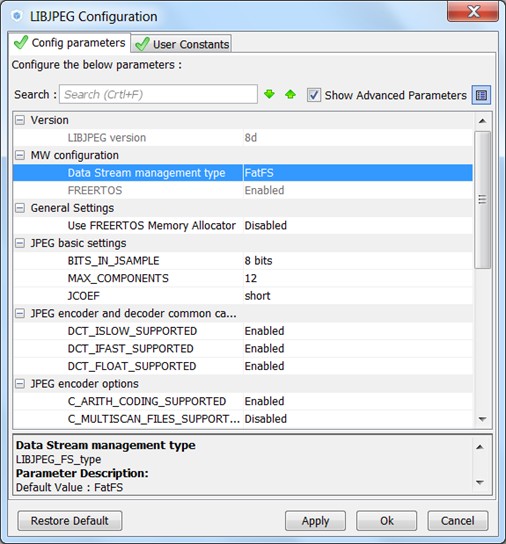Image resolution: width=506 pixels, height=544 pixels.
Task: Collapse the Version section
Action: pos(20,120)
